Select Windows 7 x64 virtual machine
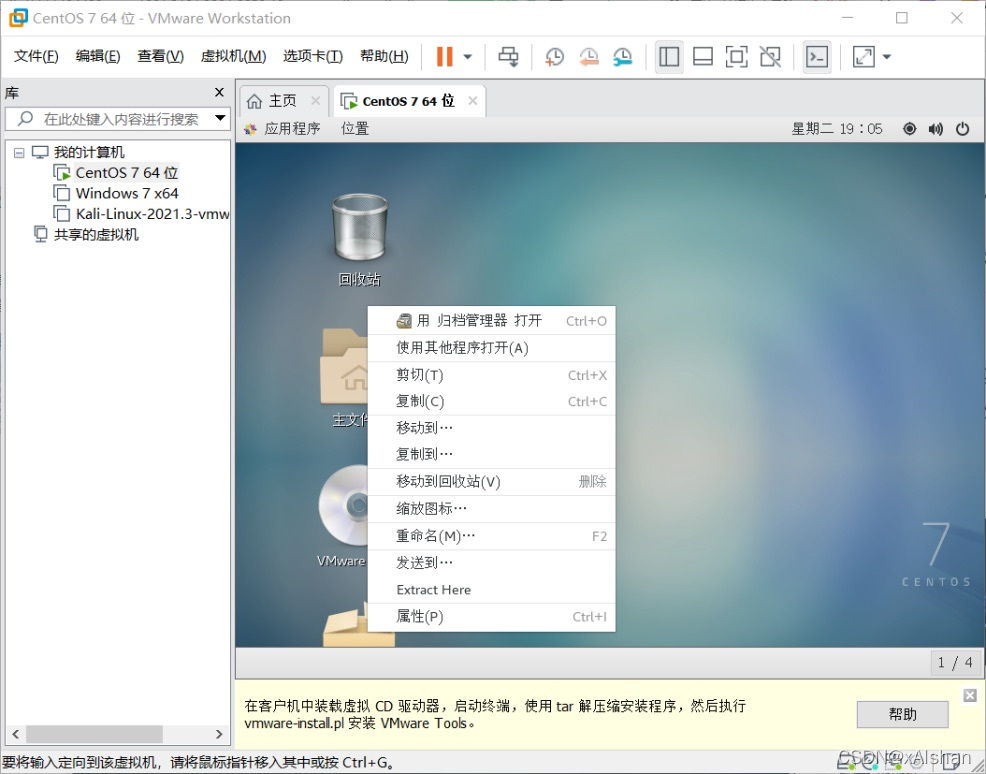986x774 pixels. [126, 193]
